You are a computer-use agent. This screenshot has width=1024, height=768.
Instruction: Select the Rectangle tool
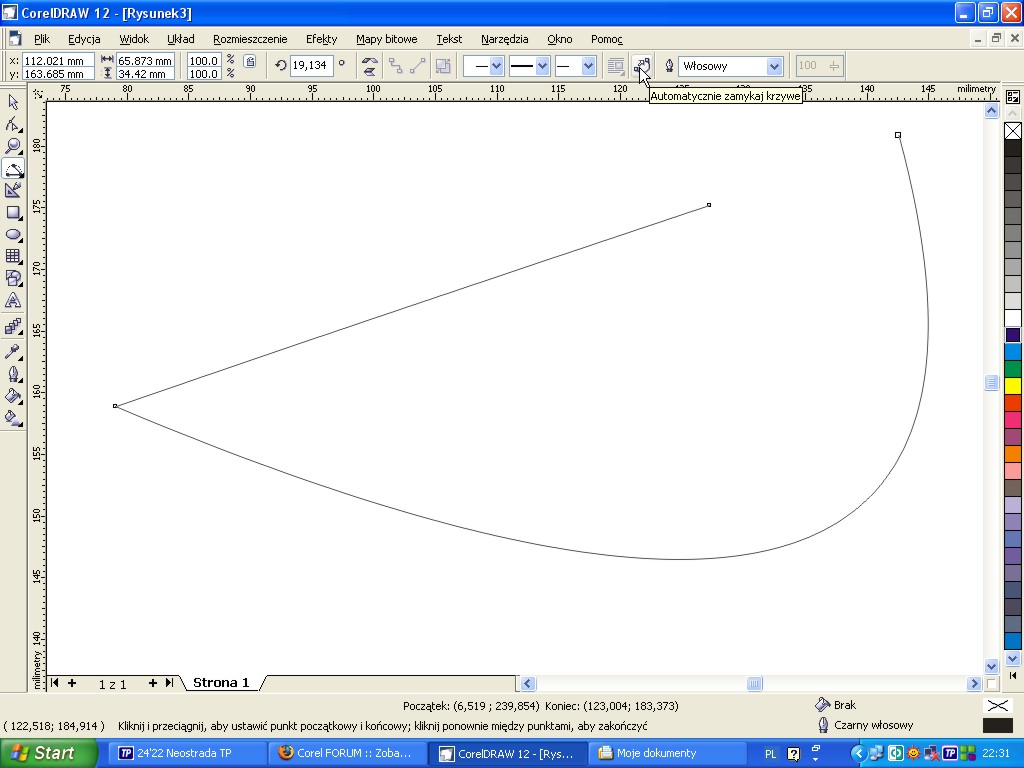13,212
